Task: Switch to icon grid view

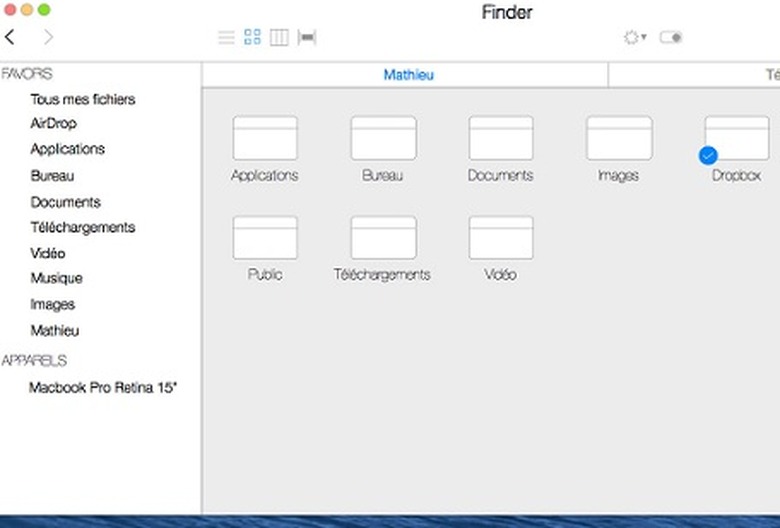Action: 253,37
